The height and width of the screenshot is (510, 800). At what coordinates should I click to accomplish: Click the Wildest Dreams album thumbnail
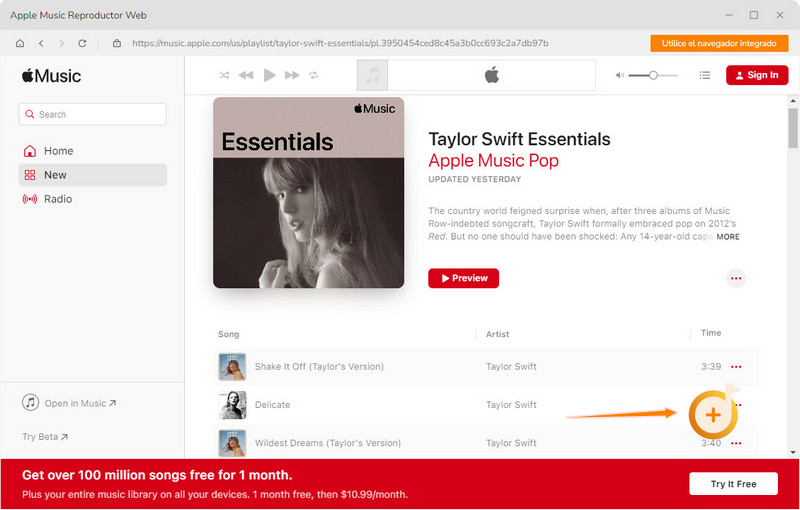(x=232, y=443)
